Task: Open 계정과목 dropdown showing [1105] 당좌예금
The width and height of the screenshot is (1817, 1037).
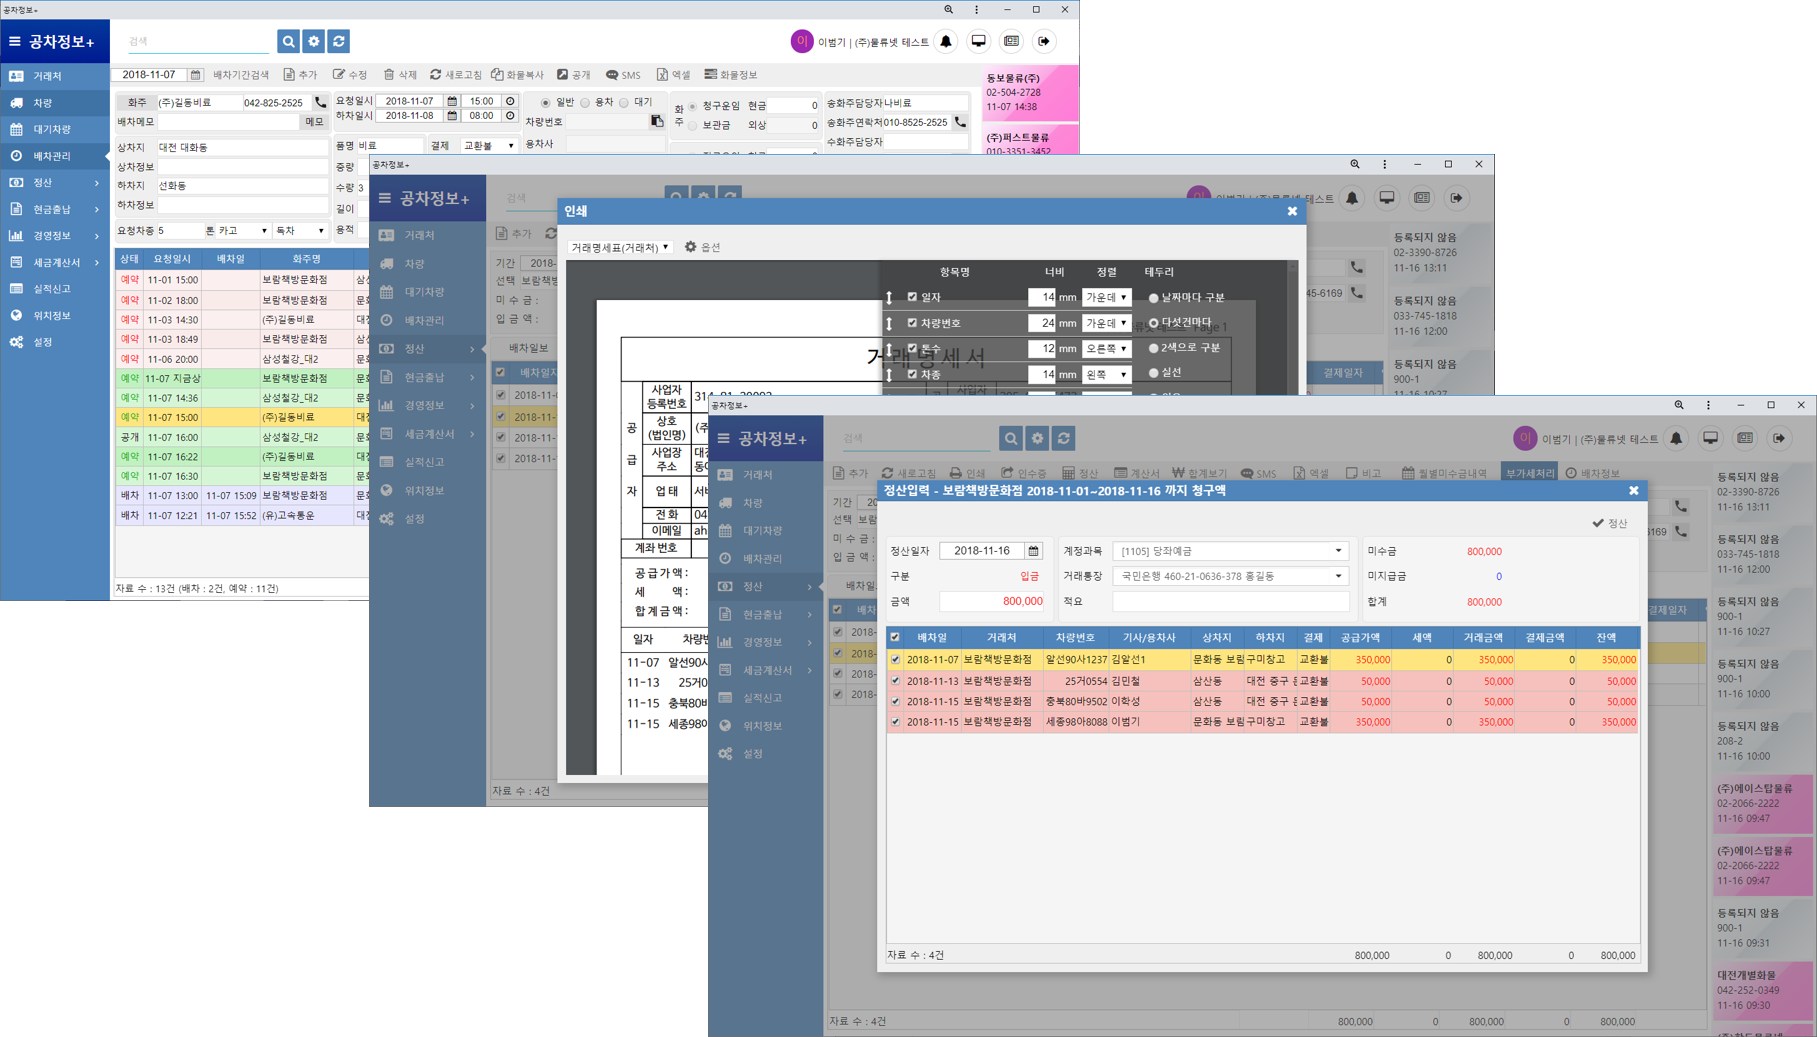Action: (x=1231, y=551)
